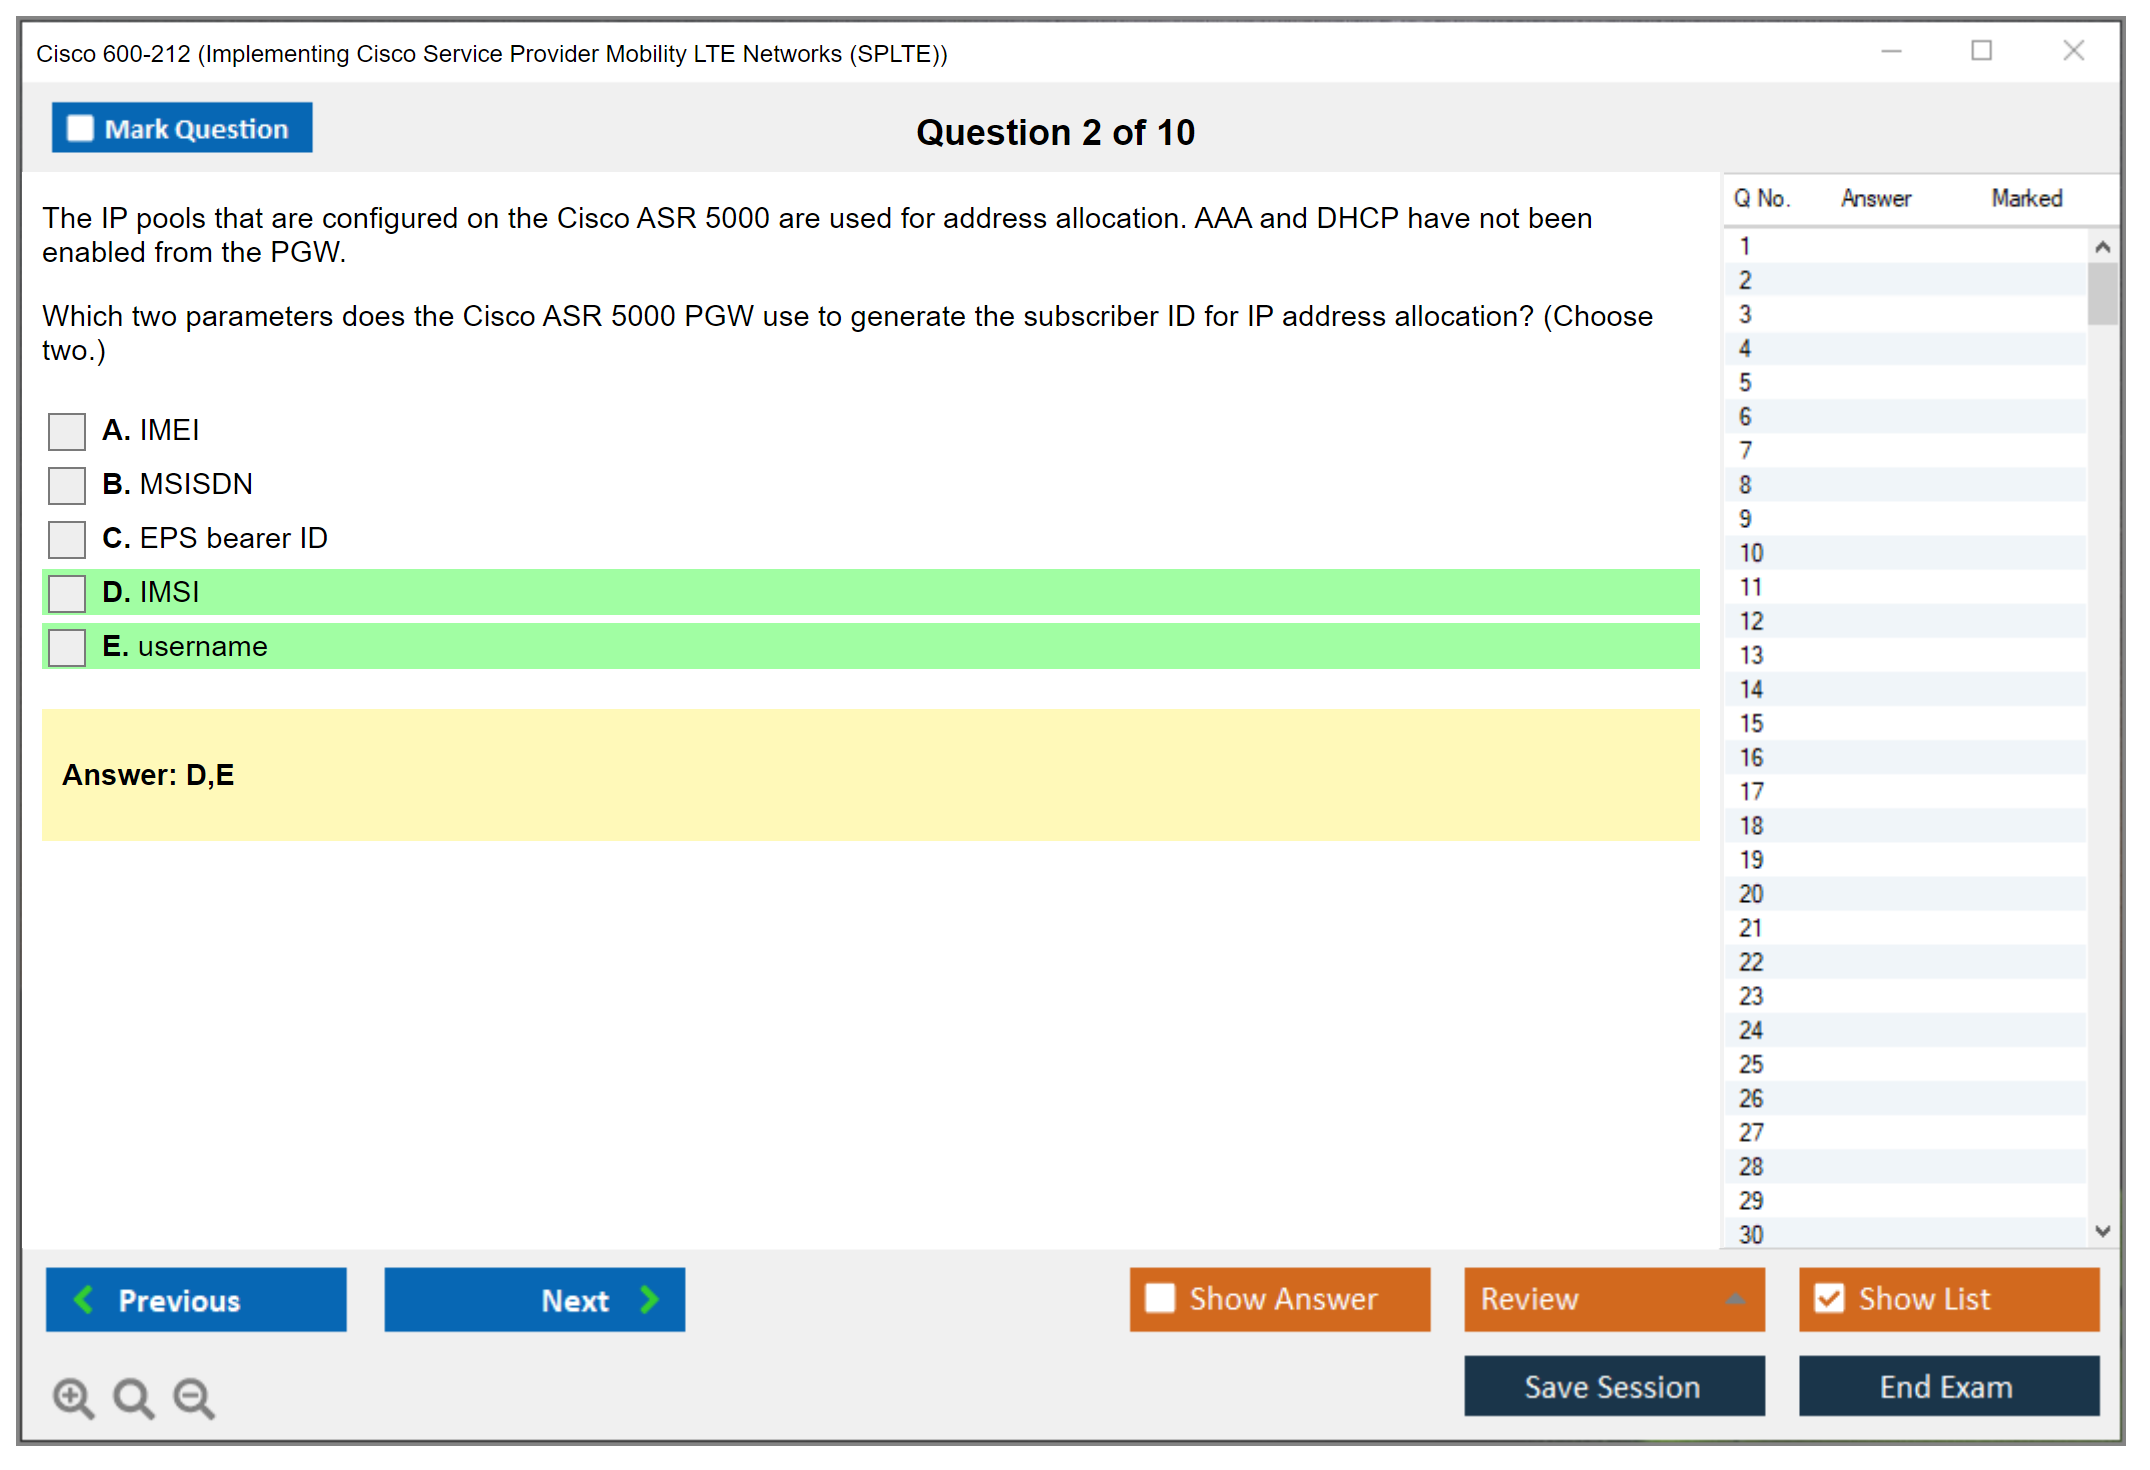Image resolution: width=2150 pixels, height=1470 pixels.
Task: Click the green right arrow on Next
Action: [x=650, y=1299]
